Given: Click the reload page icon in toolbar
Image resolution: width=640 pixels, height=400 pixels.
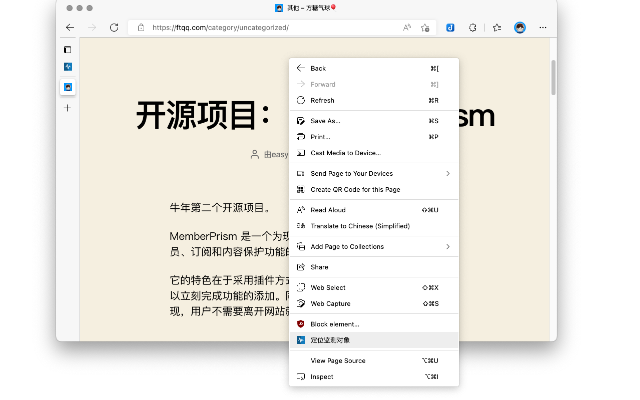Looking at the screenshot, I should click(x=114, y=27).
